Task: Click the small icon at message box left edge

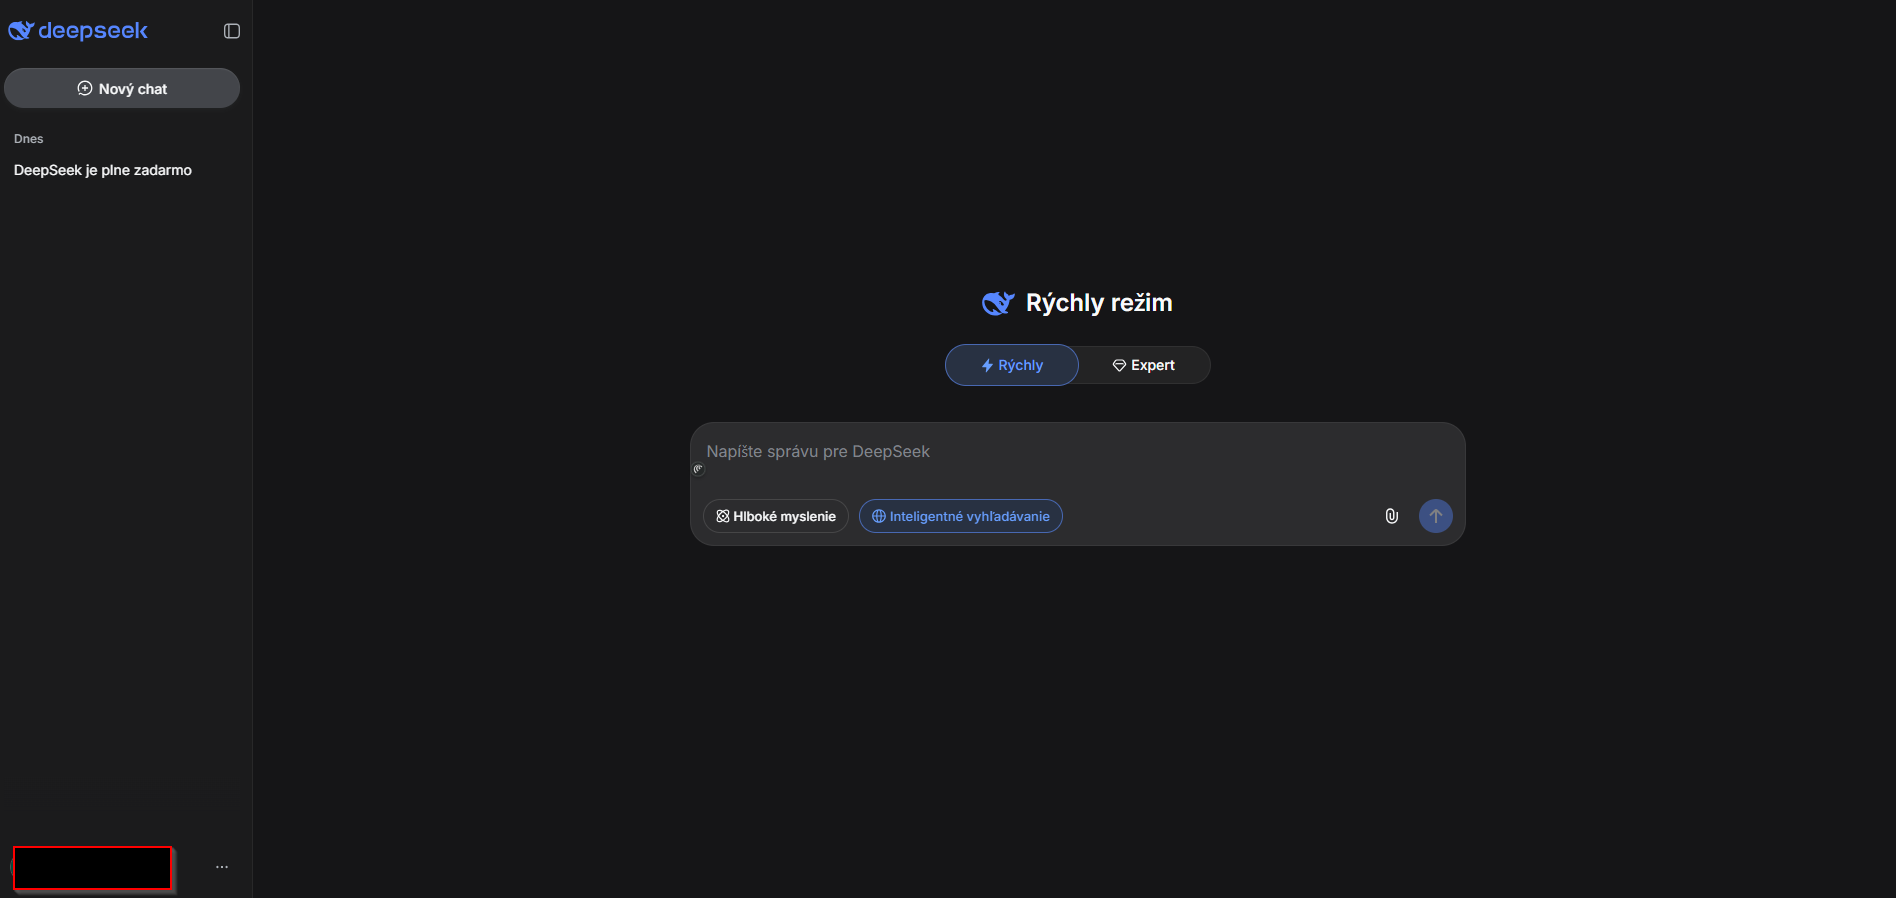Action: click(698, 469)
